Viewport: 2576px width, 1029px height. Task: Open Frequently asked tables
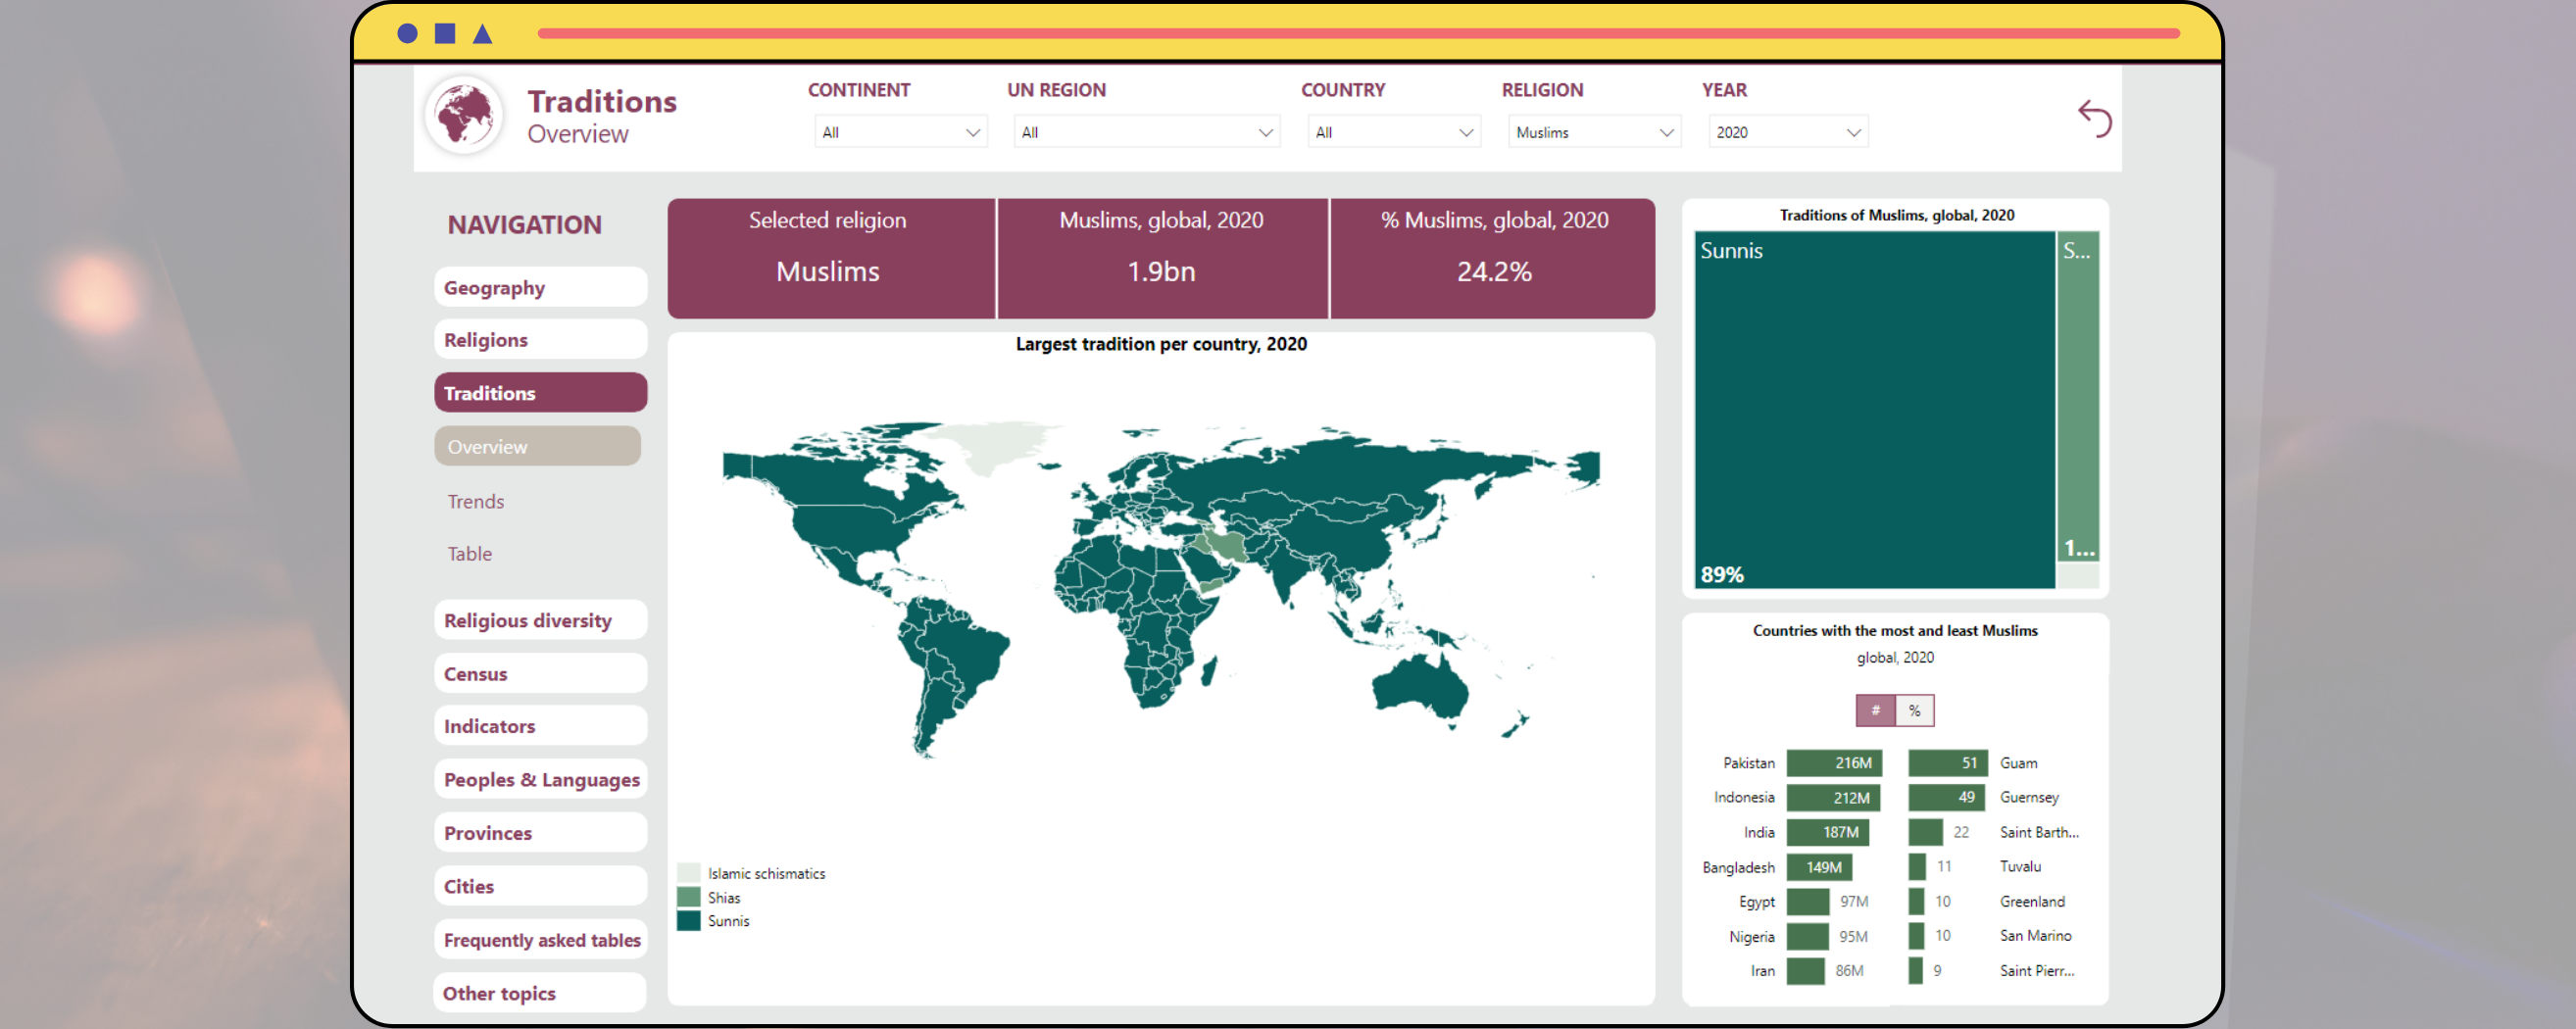click(x=540, y=939)
